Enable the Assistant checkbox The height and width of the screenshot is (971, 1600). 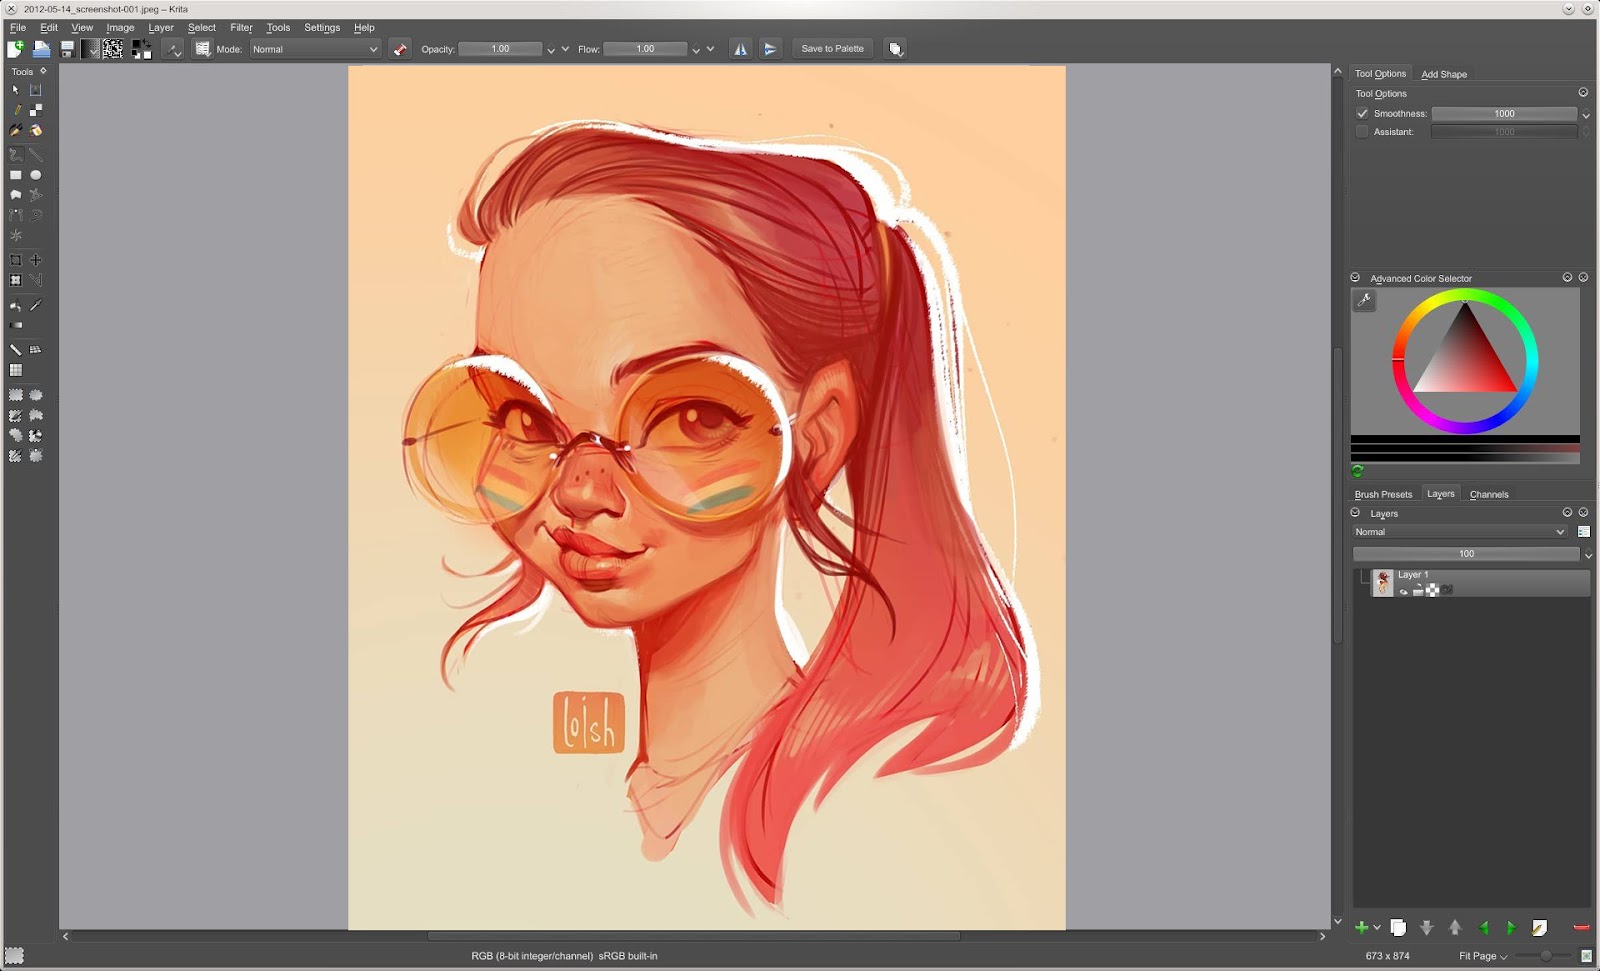click(x=1362, y=132)
